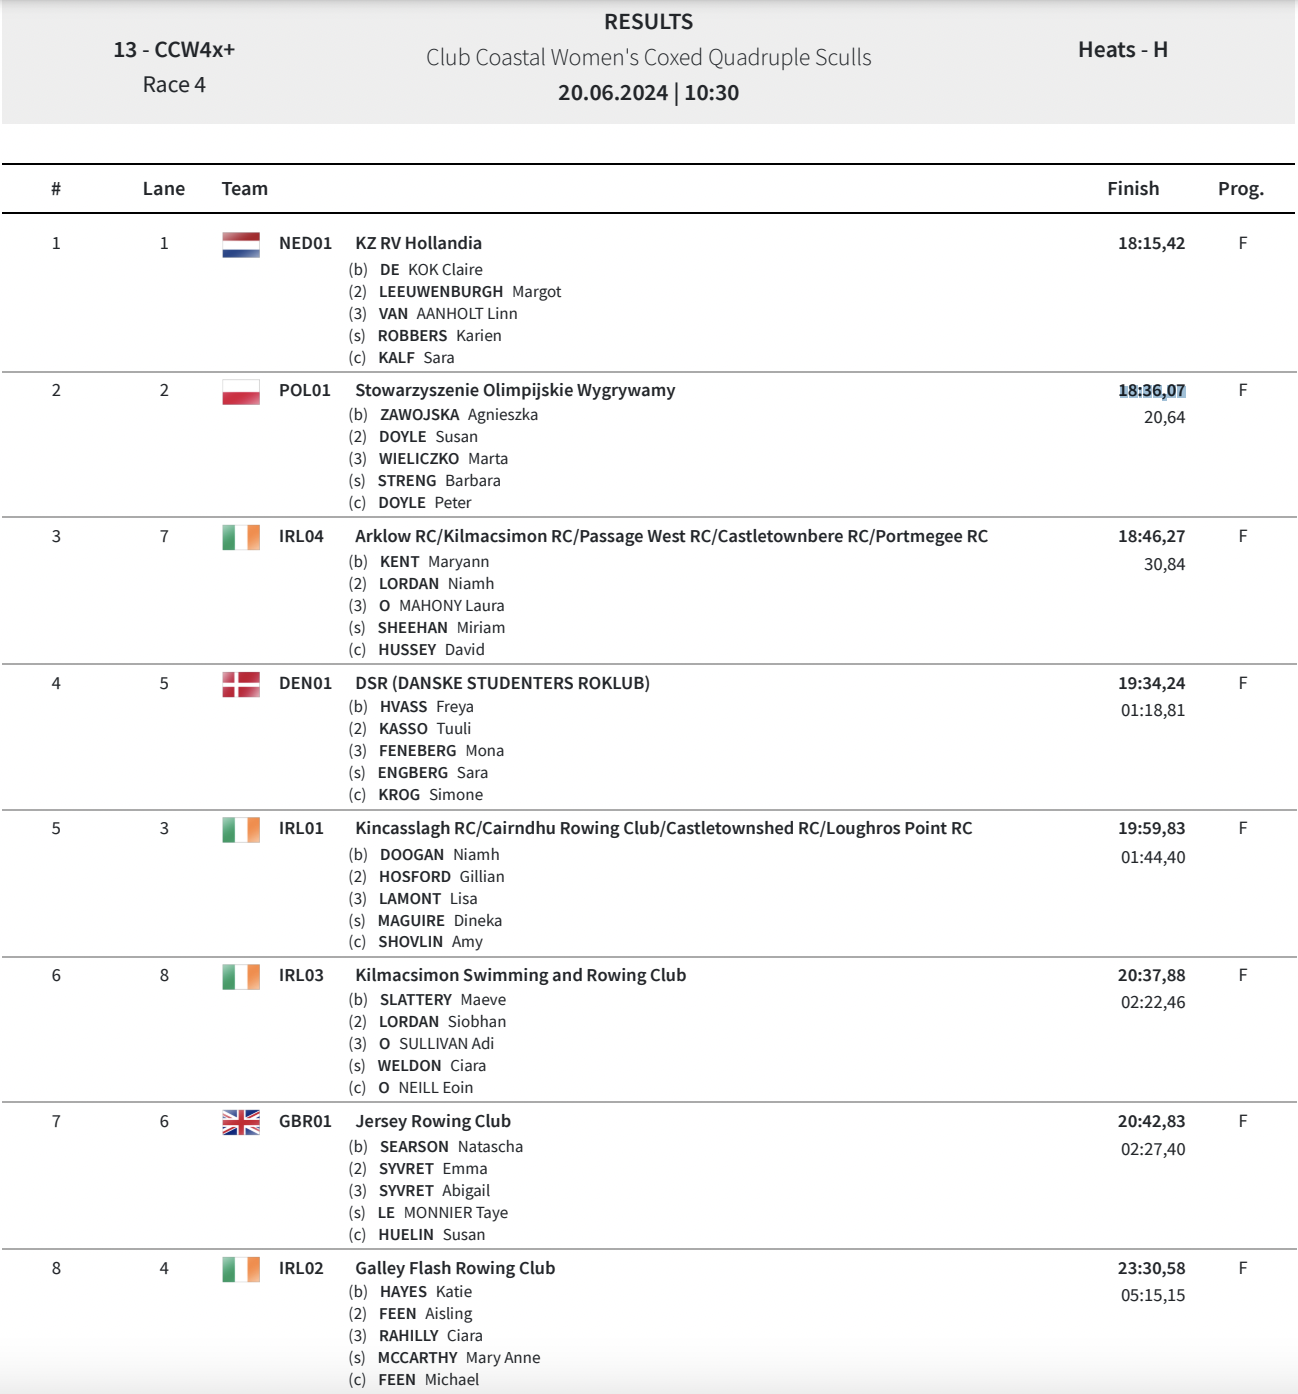Click the Irish flag beside IRL02
Screen dimensions: 1298x1394
point(241,1269)
